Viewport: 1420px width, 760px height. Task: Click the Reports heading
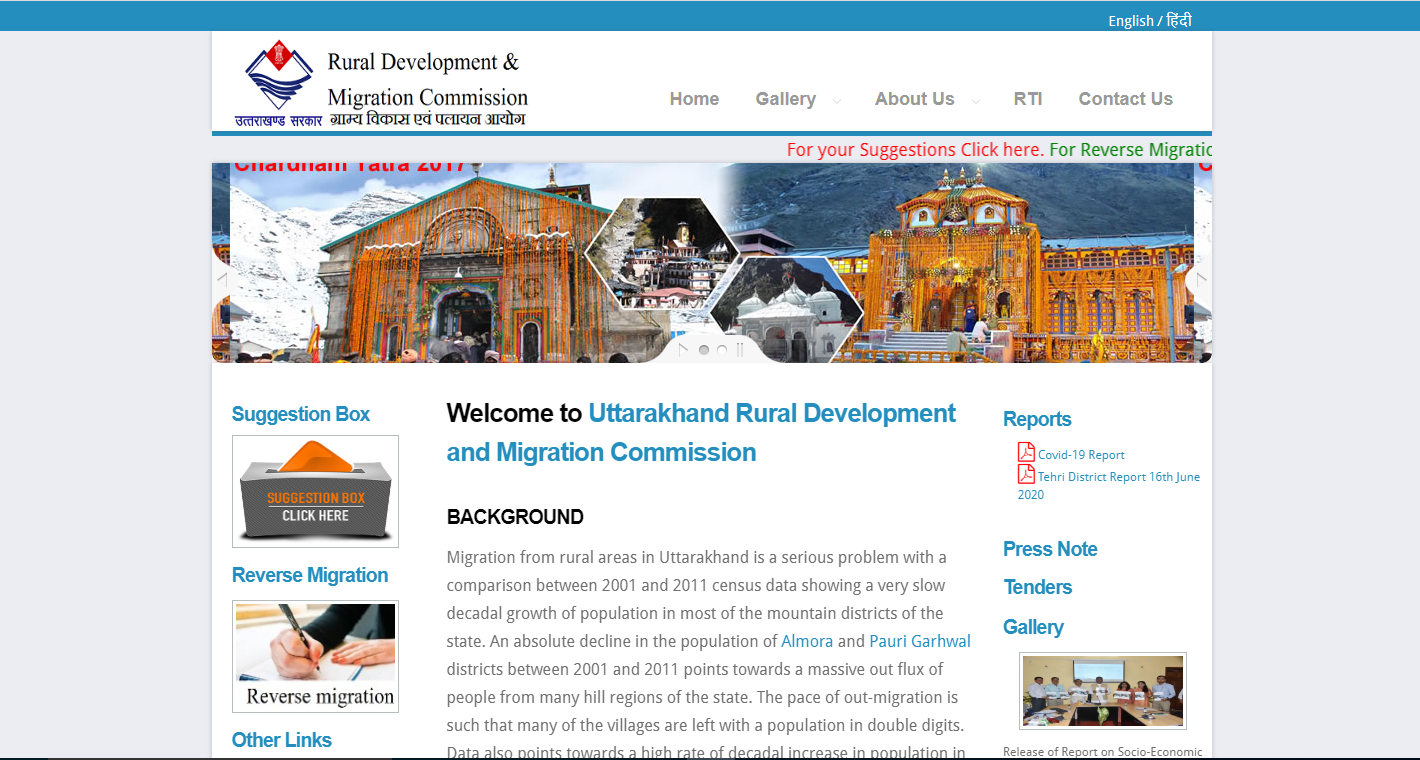[x=1037, y=419]
